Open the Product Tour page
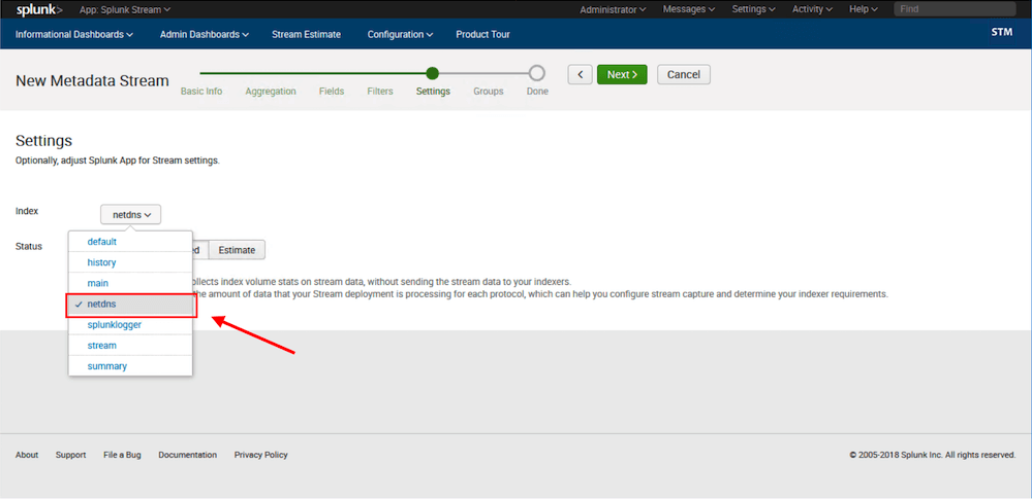Image resolution: width=1034 pixels, height=501 pixels. pyautogui.click(x=482, y=34)
